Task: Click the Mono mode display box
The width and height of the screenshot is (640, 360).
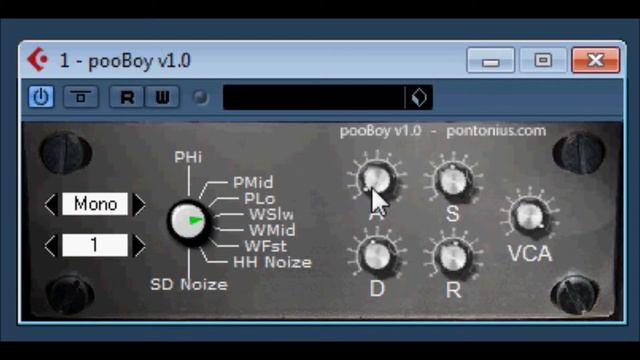Action: [x=95, y=204]
